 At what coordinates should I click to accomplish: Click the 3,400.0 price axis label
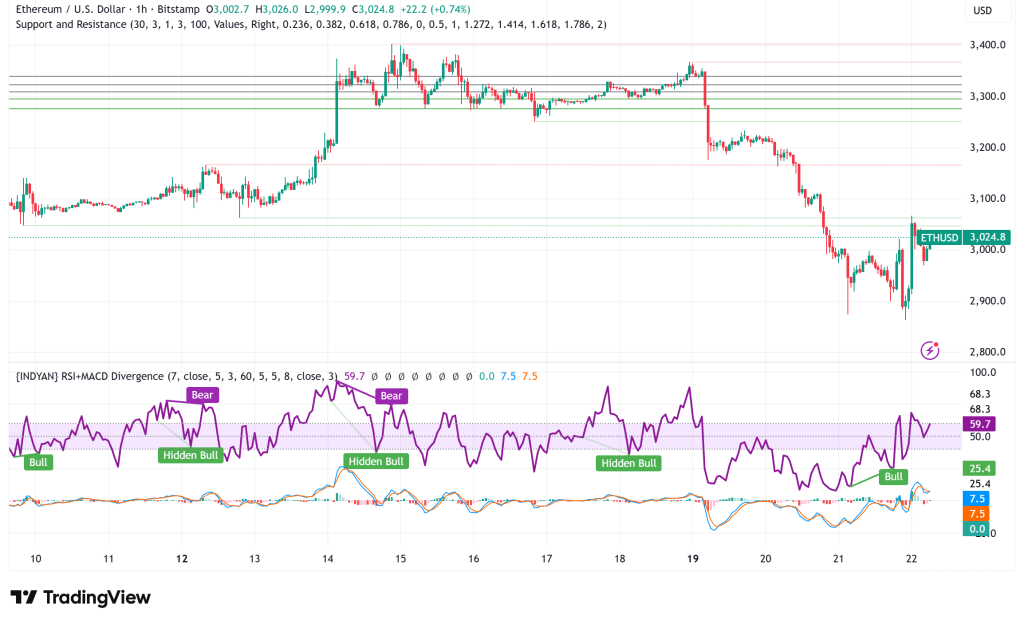point(987,44)
